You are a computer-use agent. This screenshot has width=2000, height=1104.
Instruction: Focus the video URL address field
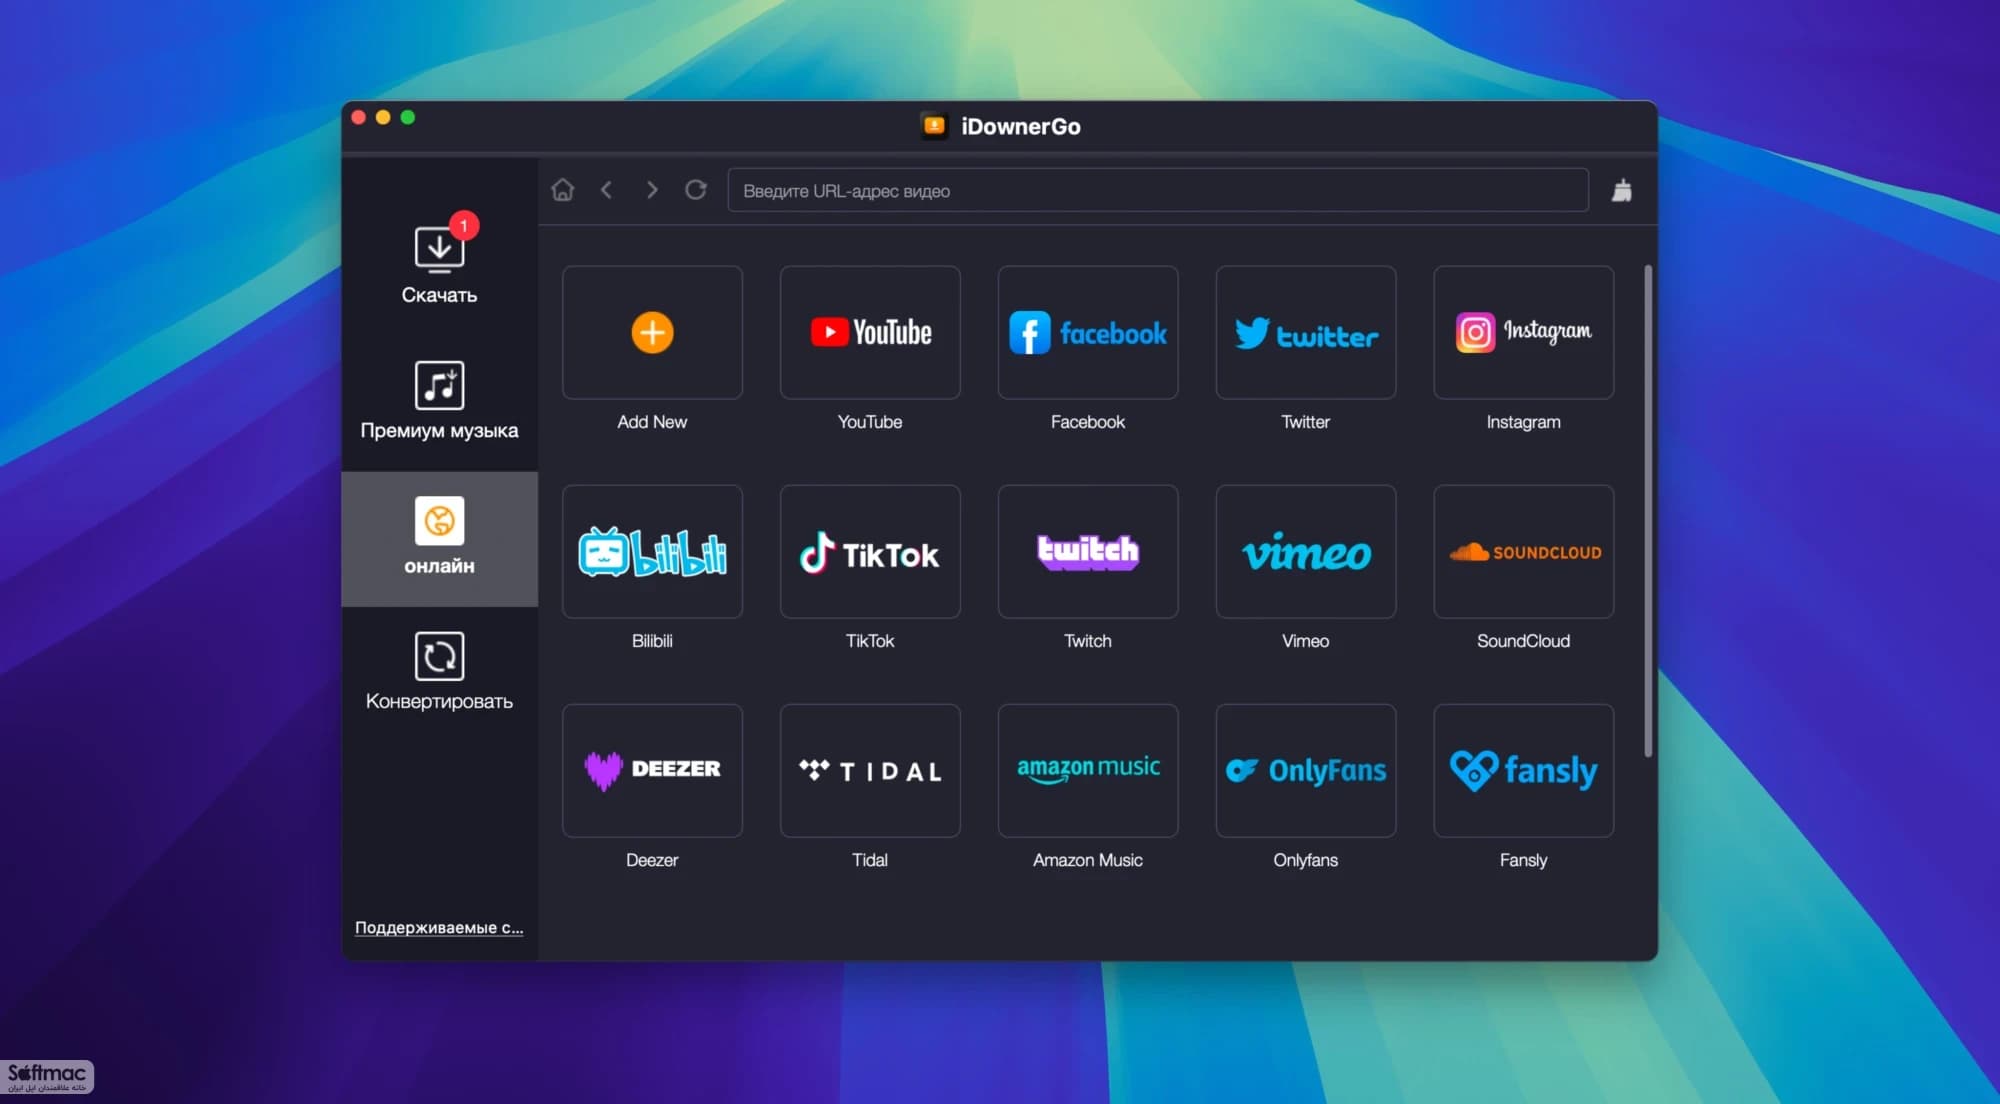1158,190
